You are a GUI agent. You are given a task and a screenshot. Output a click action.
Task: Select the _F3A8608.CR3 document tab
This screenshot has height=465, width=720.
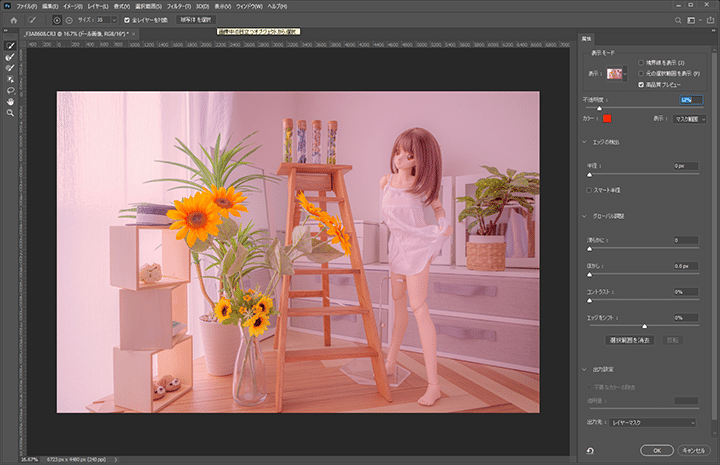pos(76,34)
